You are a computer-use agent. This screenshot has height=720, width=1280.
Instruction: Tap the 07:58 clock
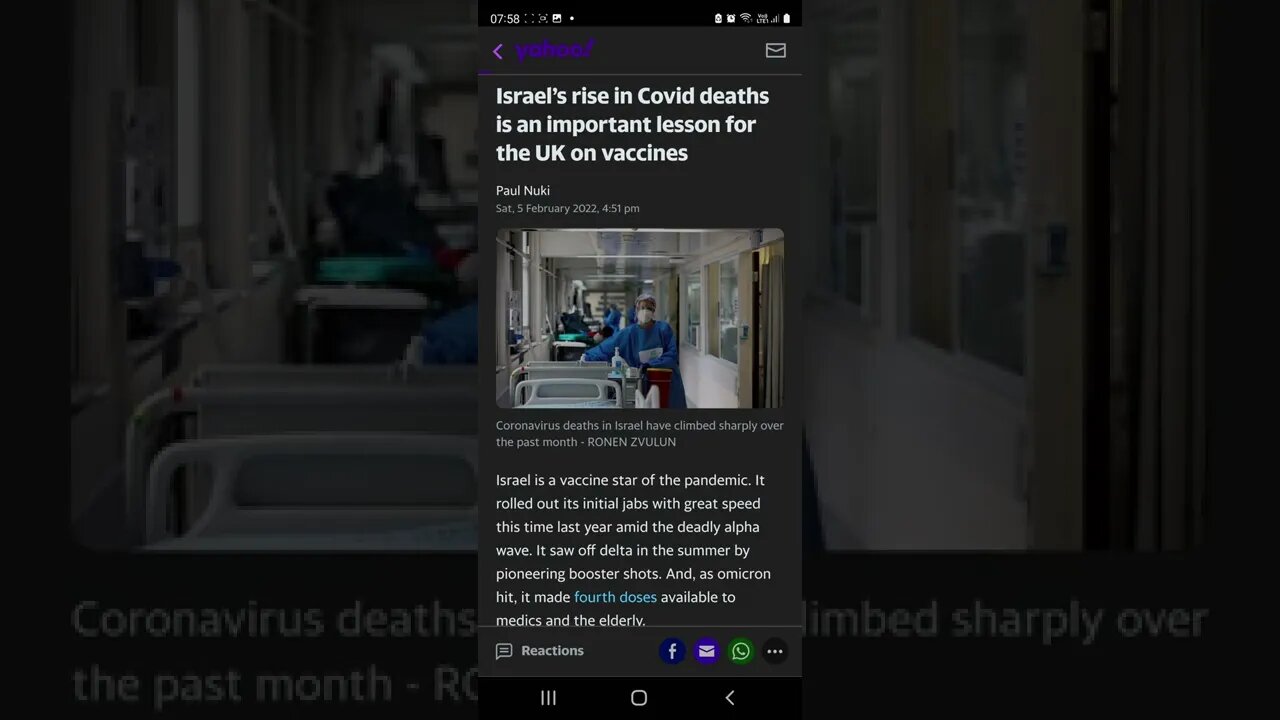(x=505, y=19)
